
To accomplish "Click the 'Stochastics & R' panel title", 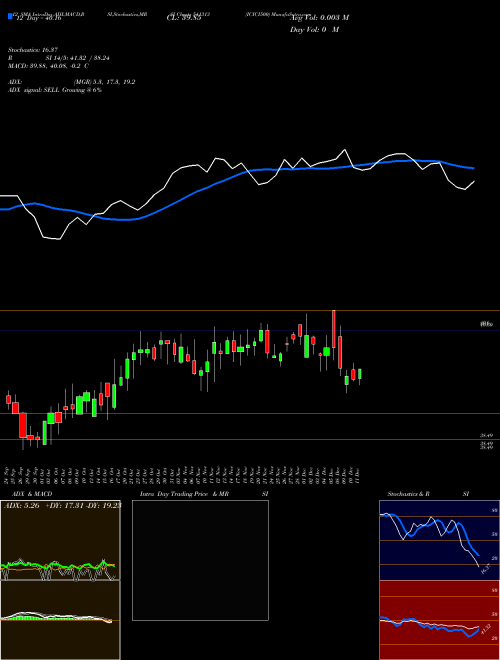I will (409, 494).
